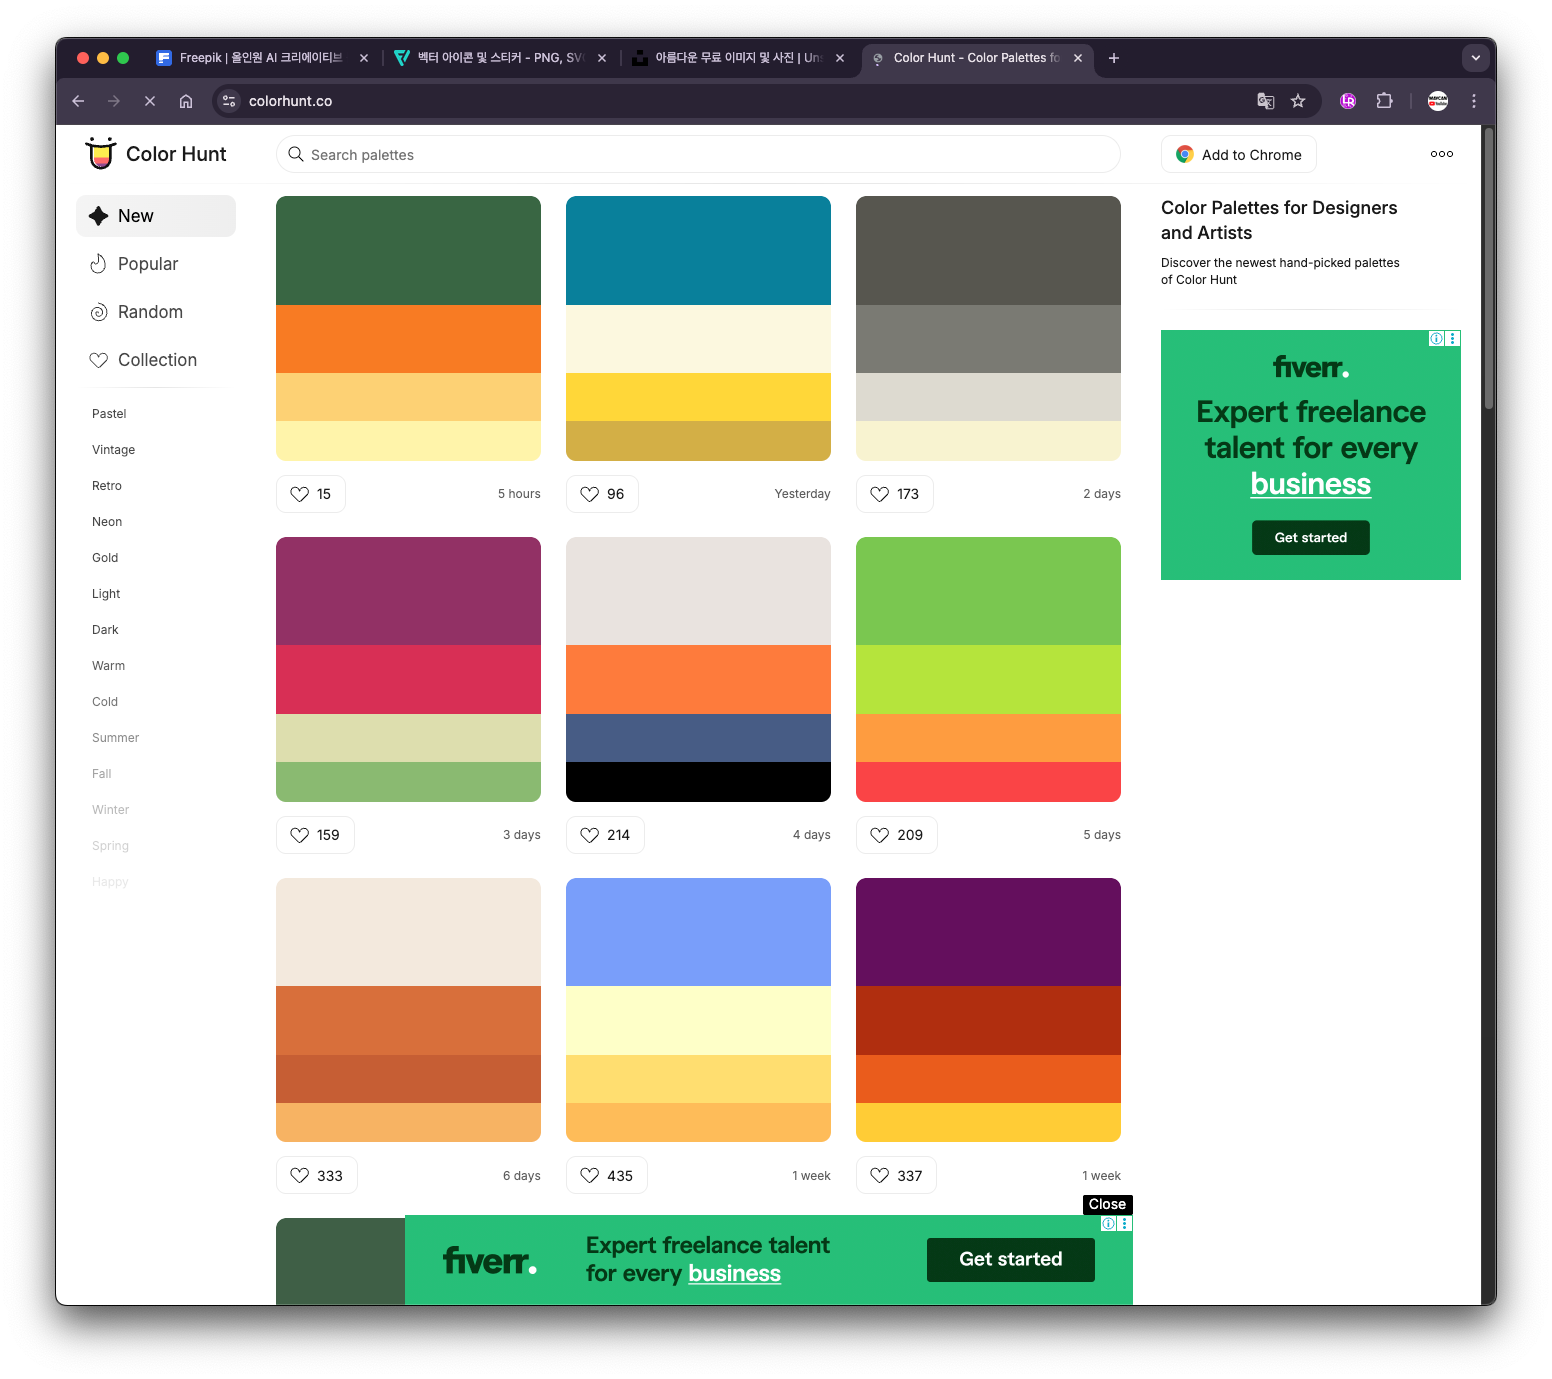
Task: Click the Color Hunt logo icon
Action: (100, 154)
